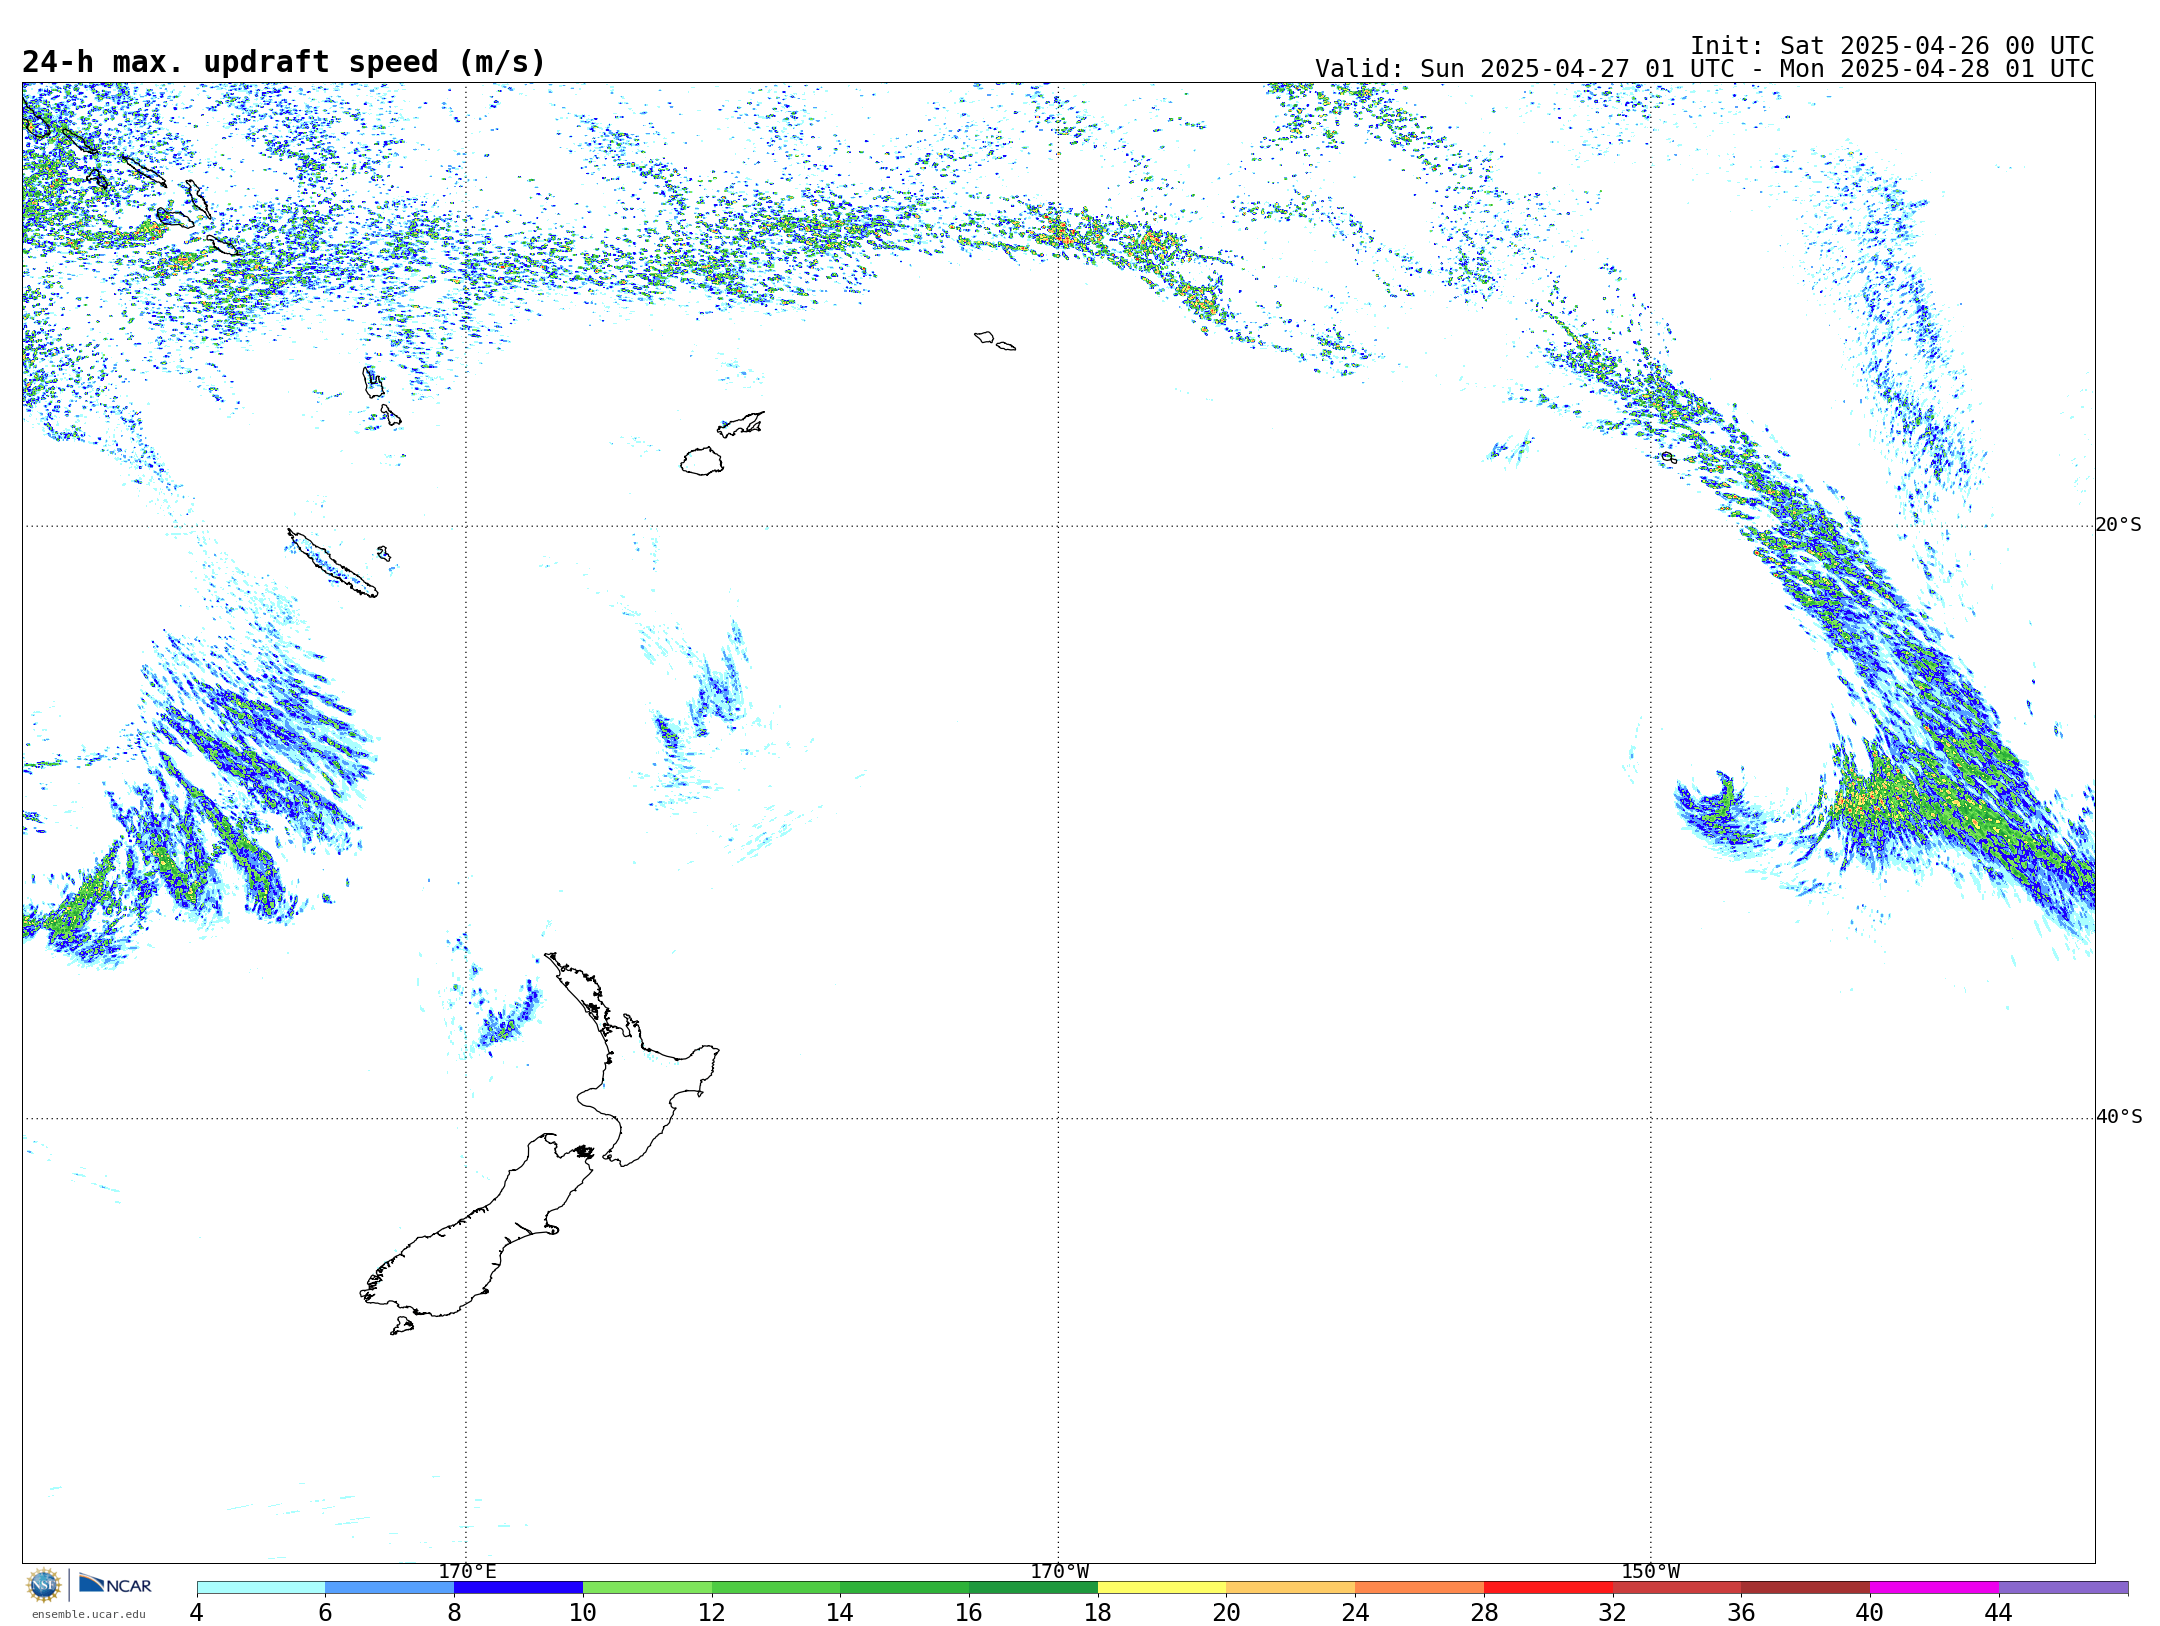This screenshot has height=1626, width=2160.
Task: Click the NCAR logo
Action: [115, 1584]
